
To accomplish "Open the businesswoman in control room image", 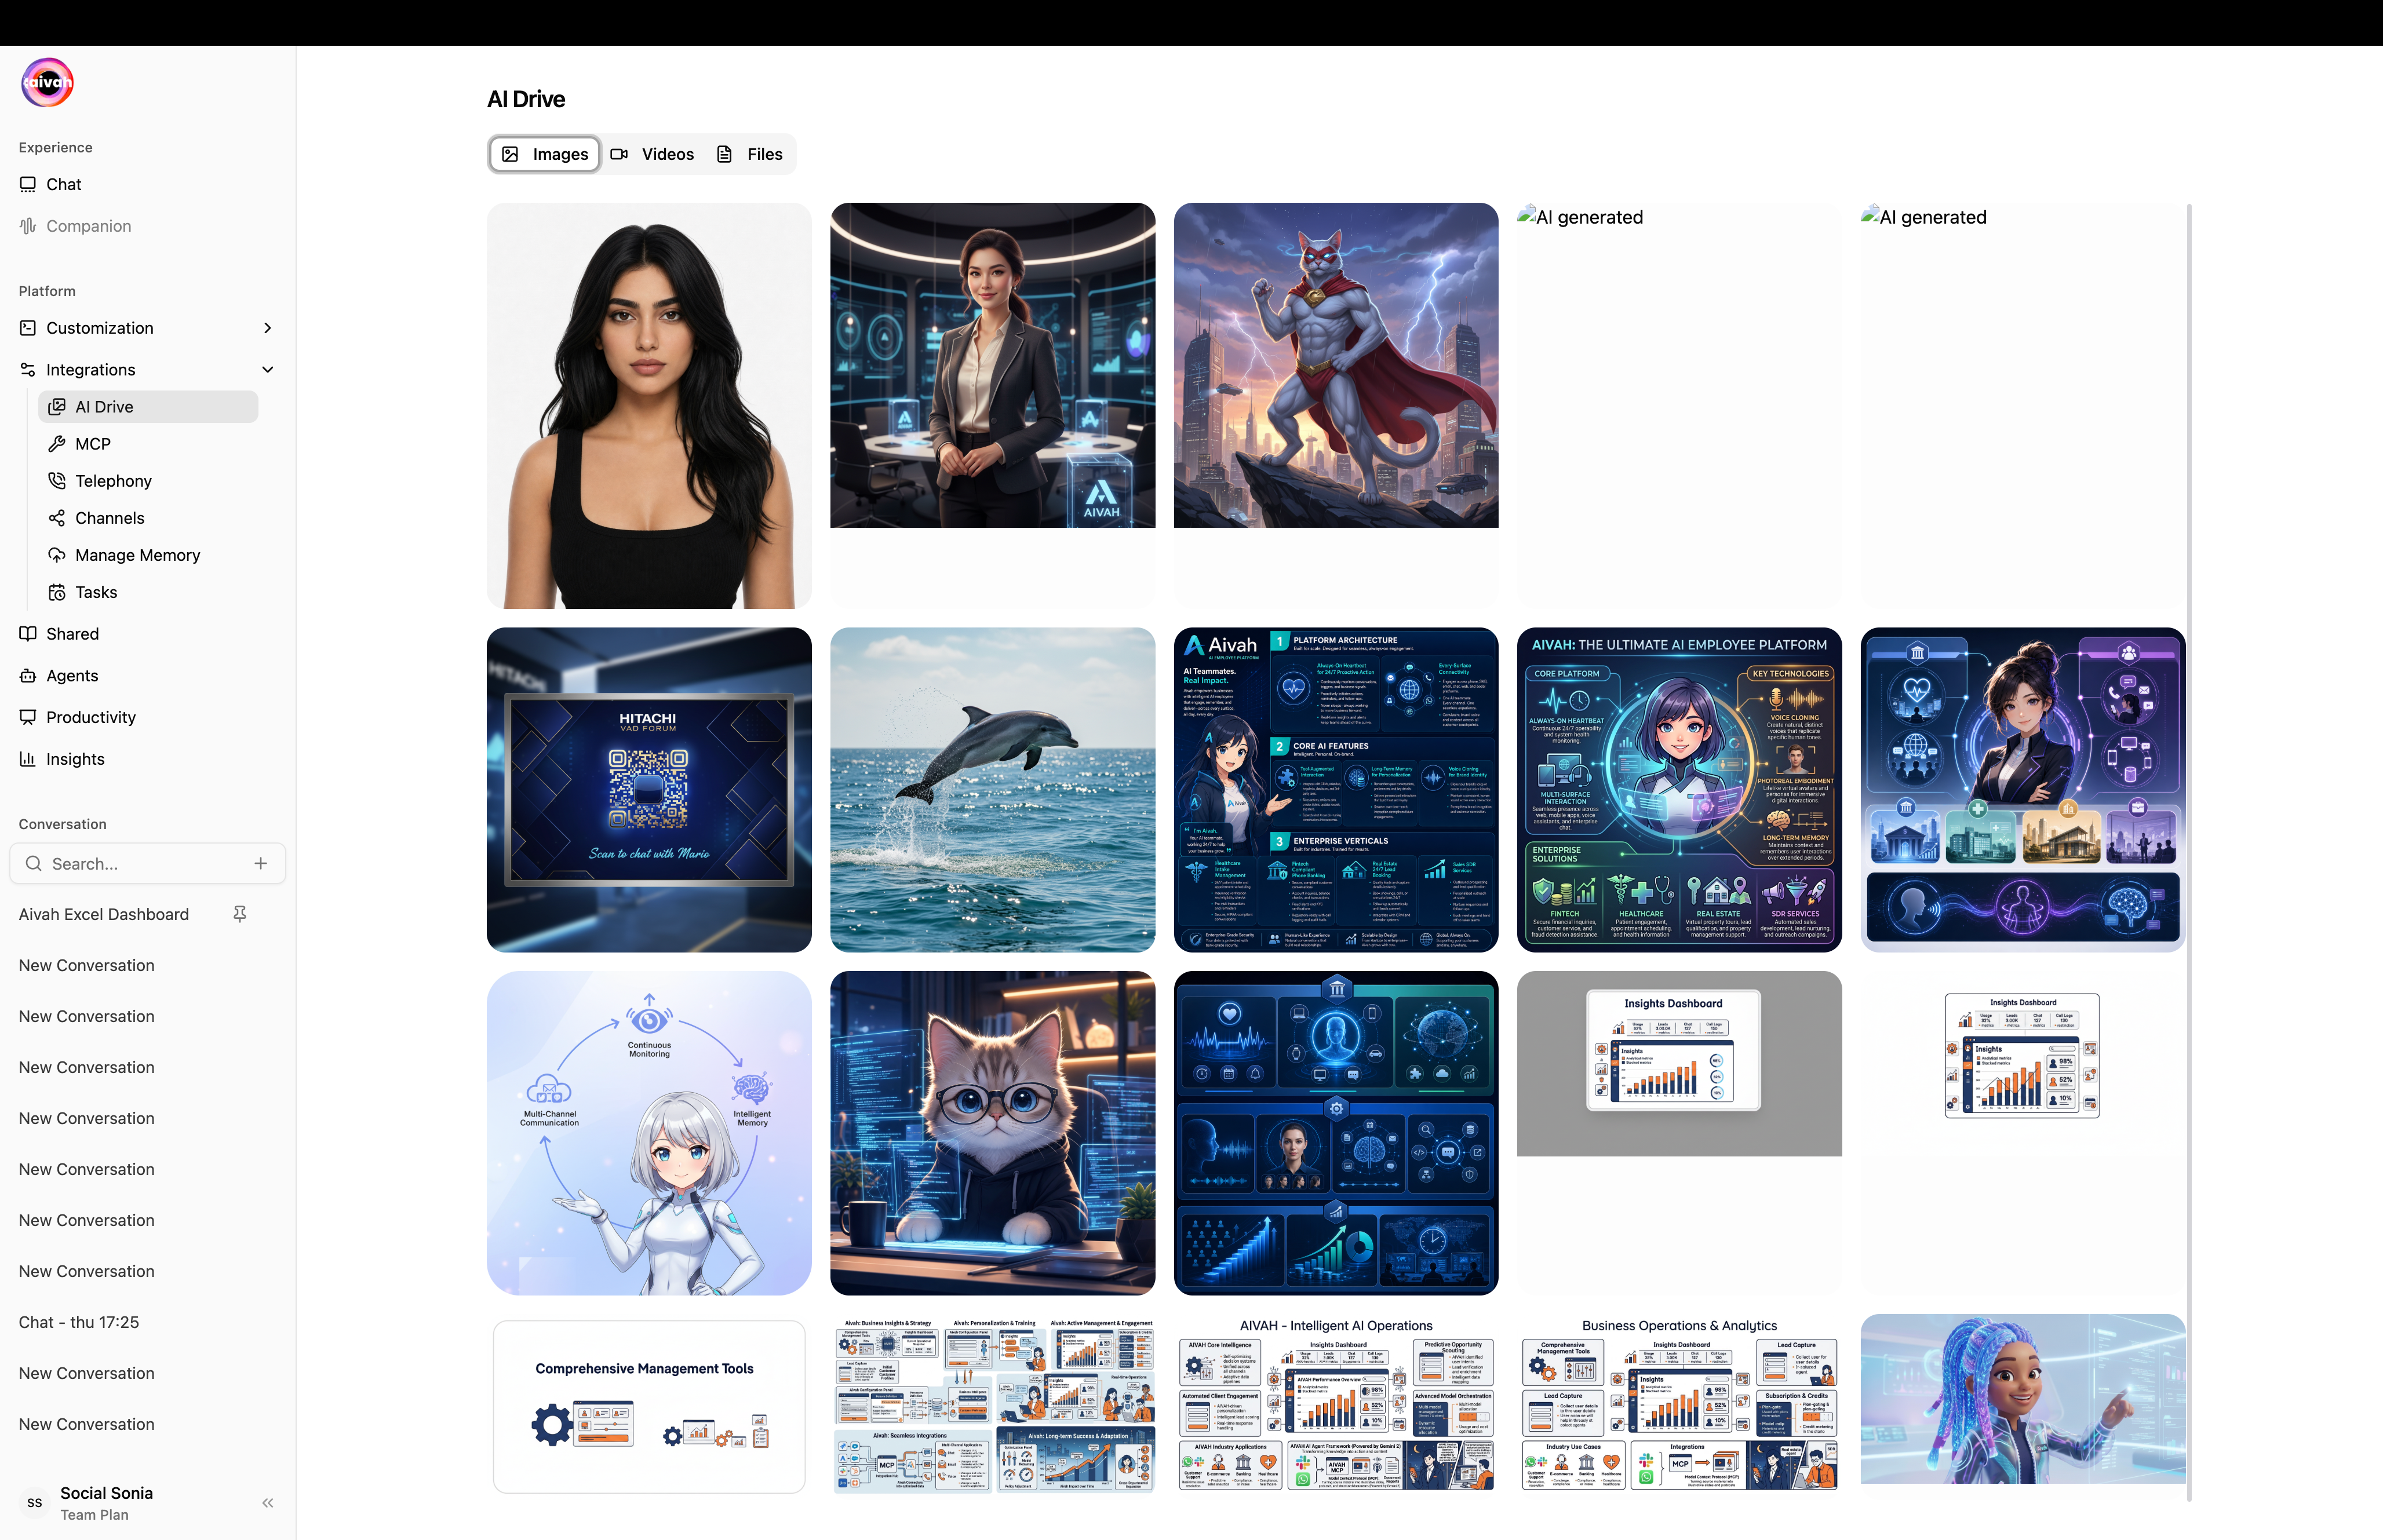I will [x=992, y=365].
